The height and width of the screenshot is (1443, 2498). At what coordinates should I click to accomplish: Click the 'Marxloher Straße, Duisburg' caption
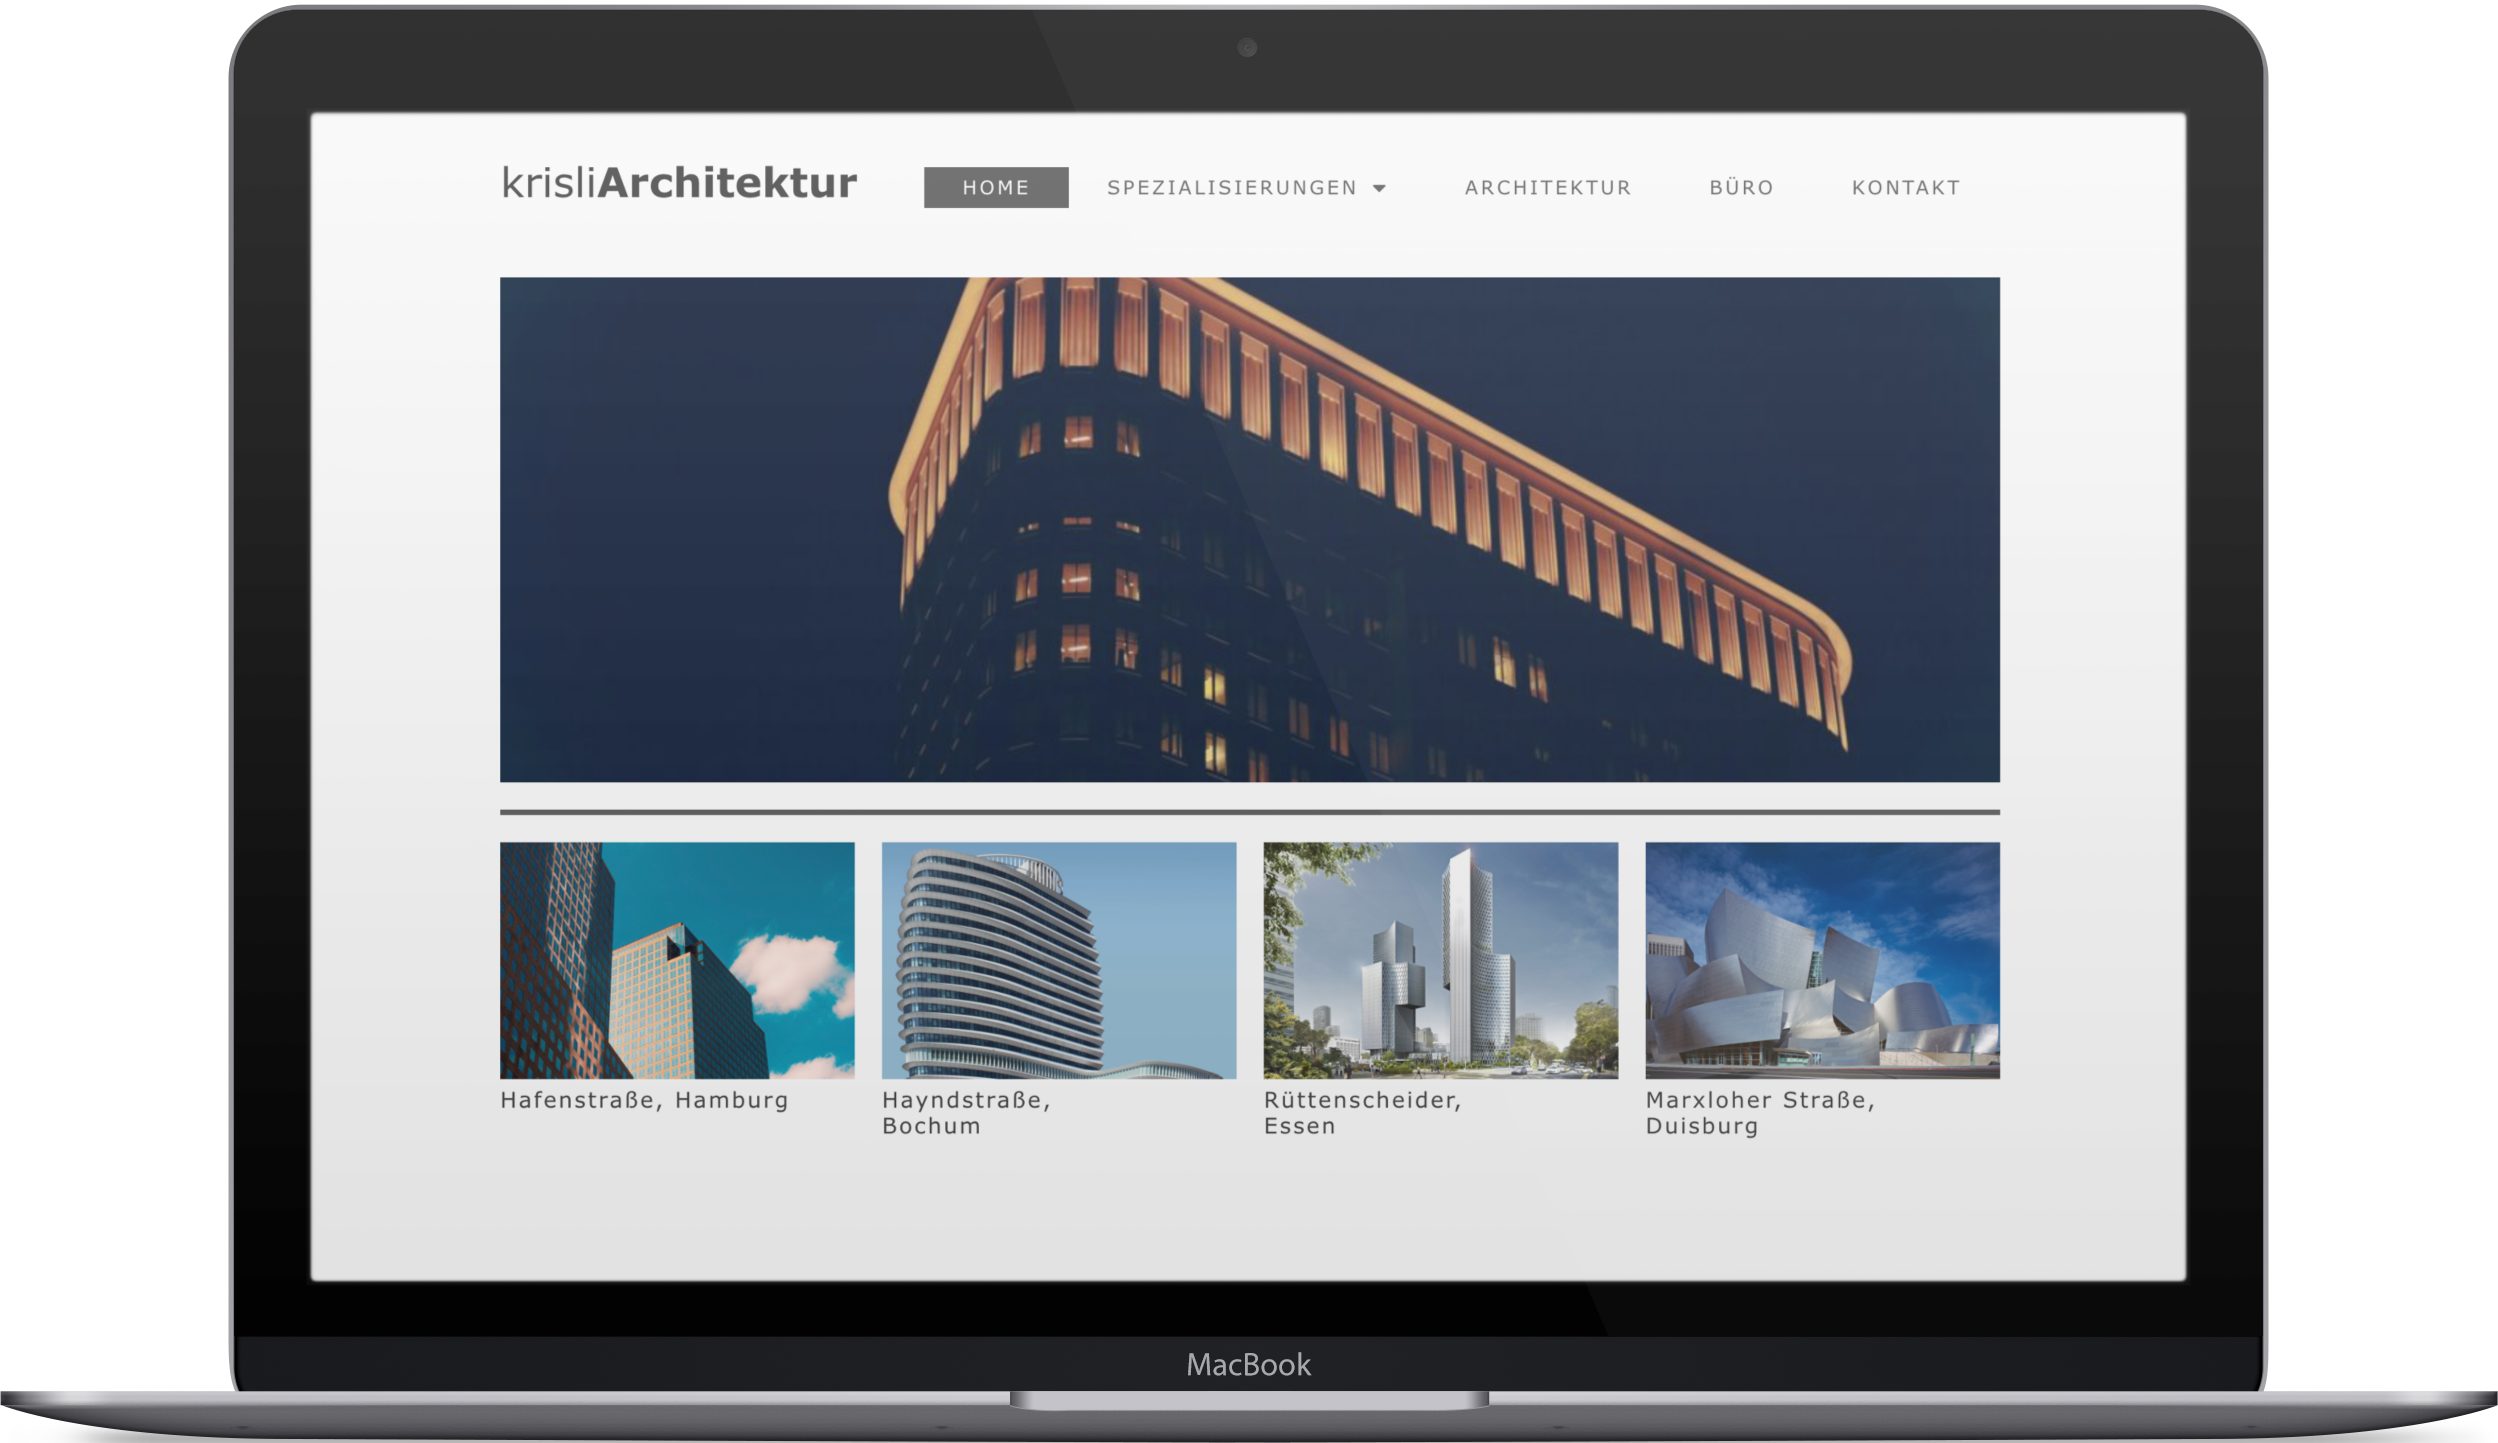pyautogui.click(x=1759, y=1113)
